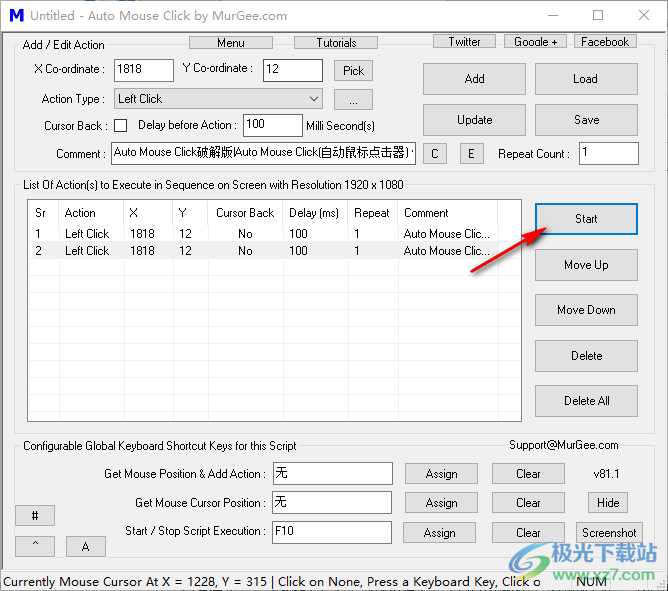Open the Twitter button
The height and width of the screenshot is (591, 668).
point(464,42)
